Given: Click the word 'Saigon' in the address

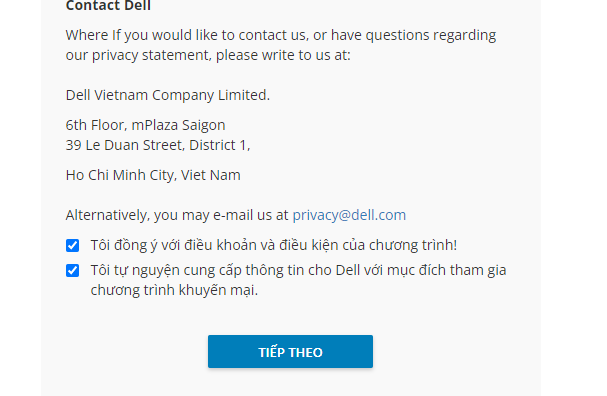Looking at the screenshot, I should point(204,125).
